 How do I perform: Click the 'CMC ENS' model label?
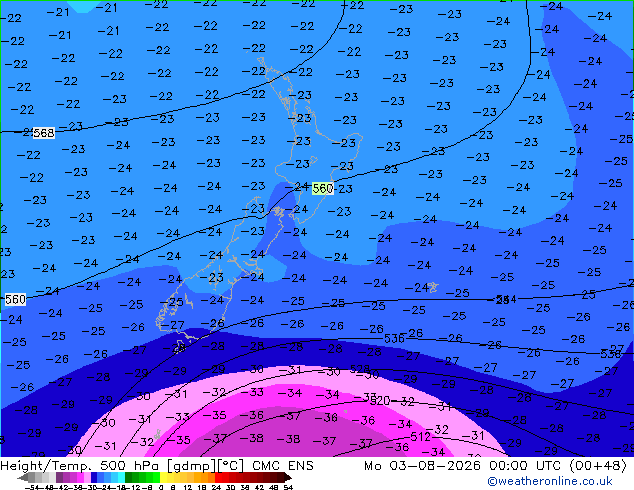point(283,466)
